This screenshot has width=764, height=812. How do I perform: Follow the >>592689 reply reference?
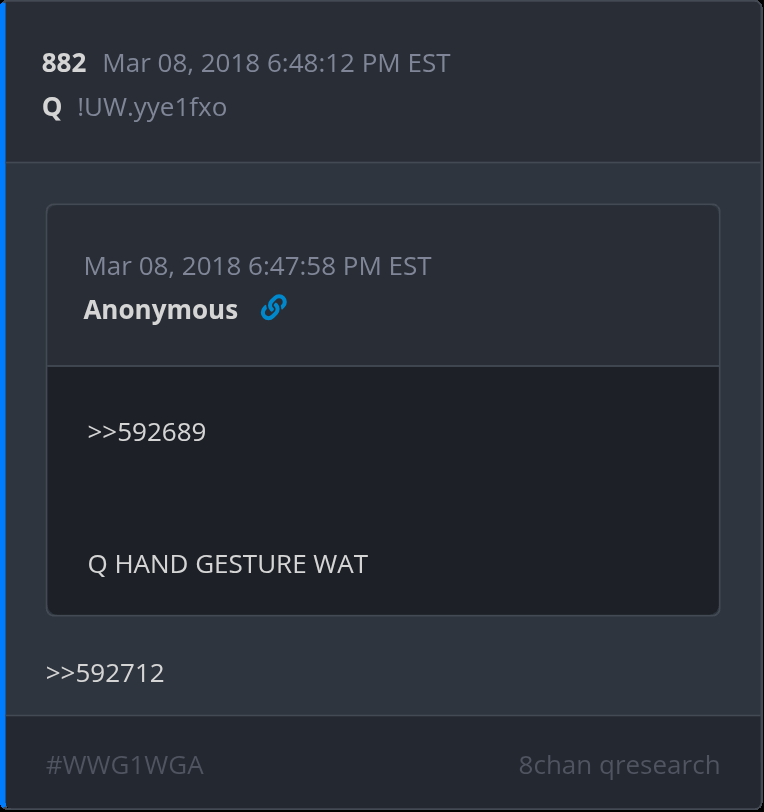[147, 432]
